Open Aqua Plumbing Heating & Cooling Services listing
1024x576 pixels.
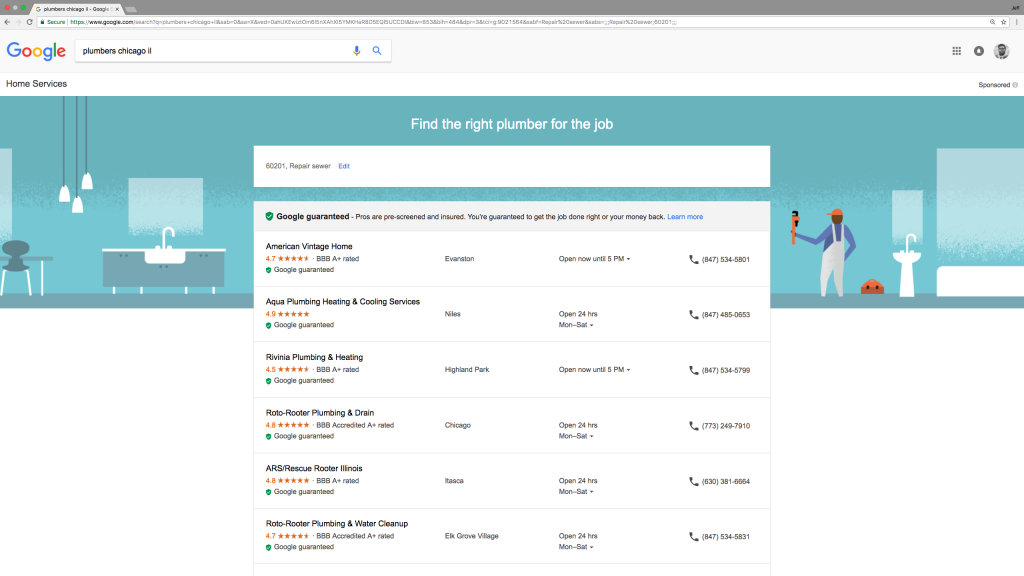click(343, 302)
